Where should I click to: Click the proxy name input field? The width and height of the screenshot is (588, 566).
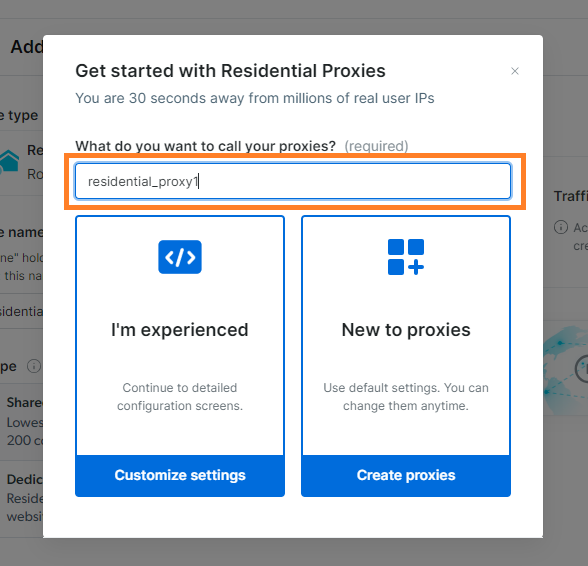pos(293,181)
